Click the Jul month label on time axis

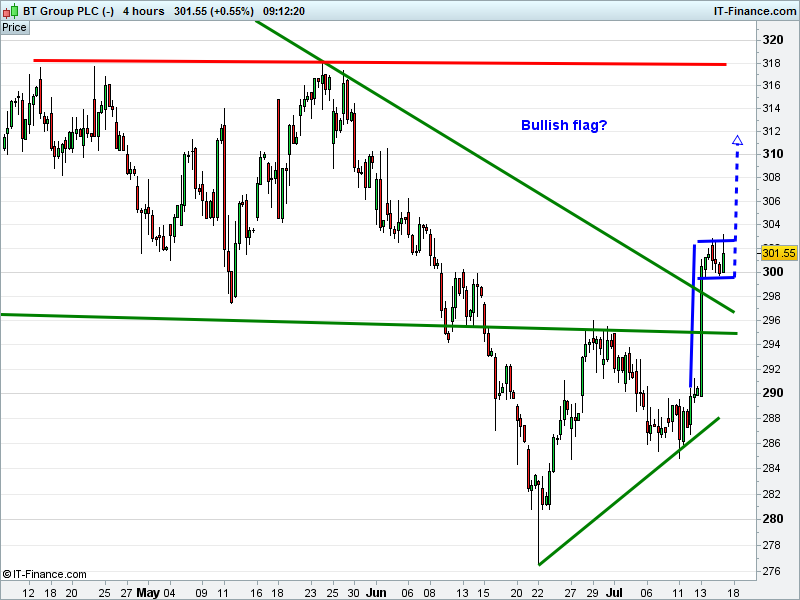[x=614, y=593]
